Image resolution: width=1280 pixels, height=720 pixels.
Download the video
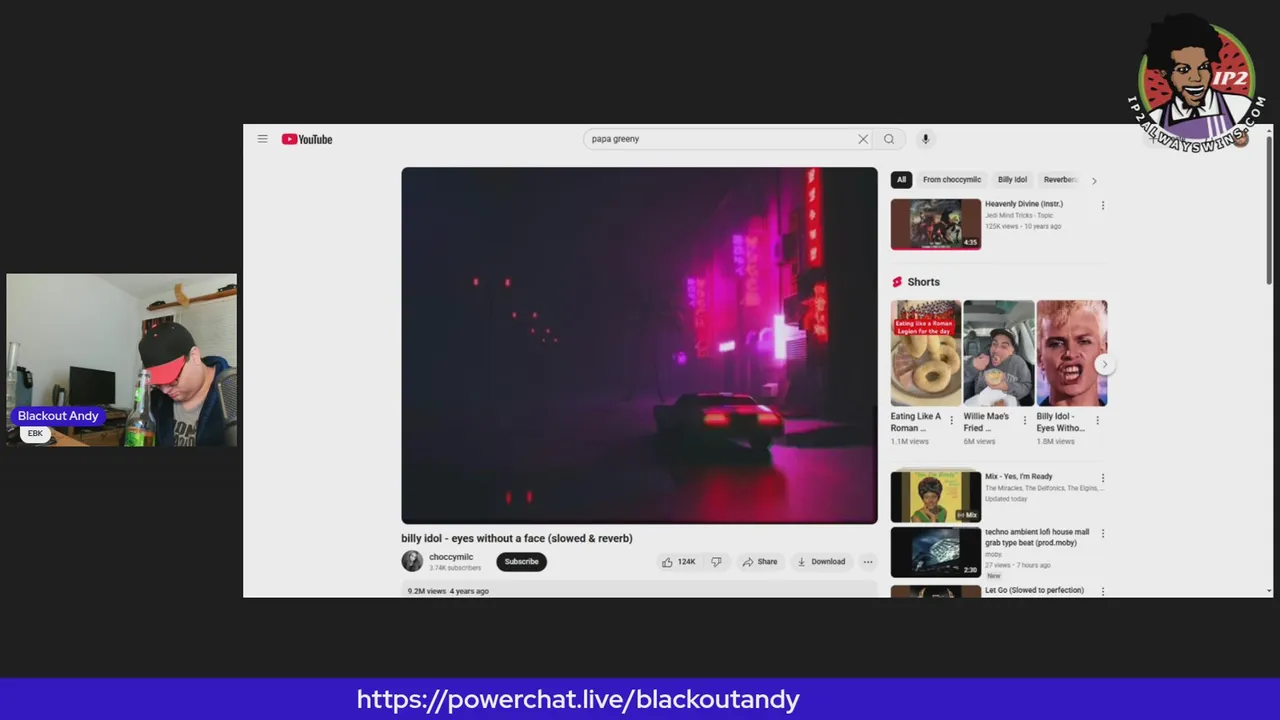pos(821,562)
